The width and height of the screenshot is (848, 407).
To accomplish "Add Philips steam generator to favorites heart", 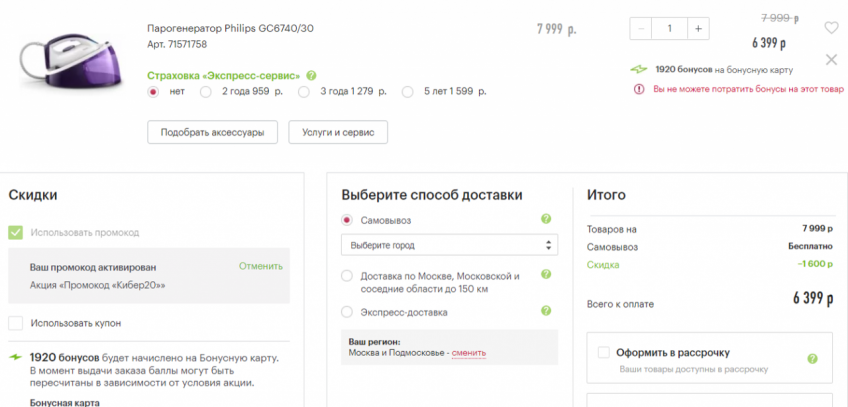I will click(x=831, y=28).
